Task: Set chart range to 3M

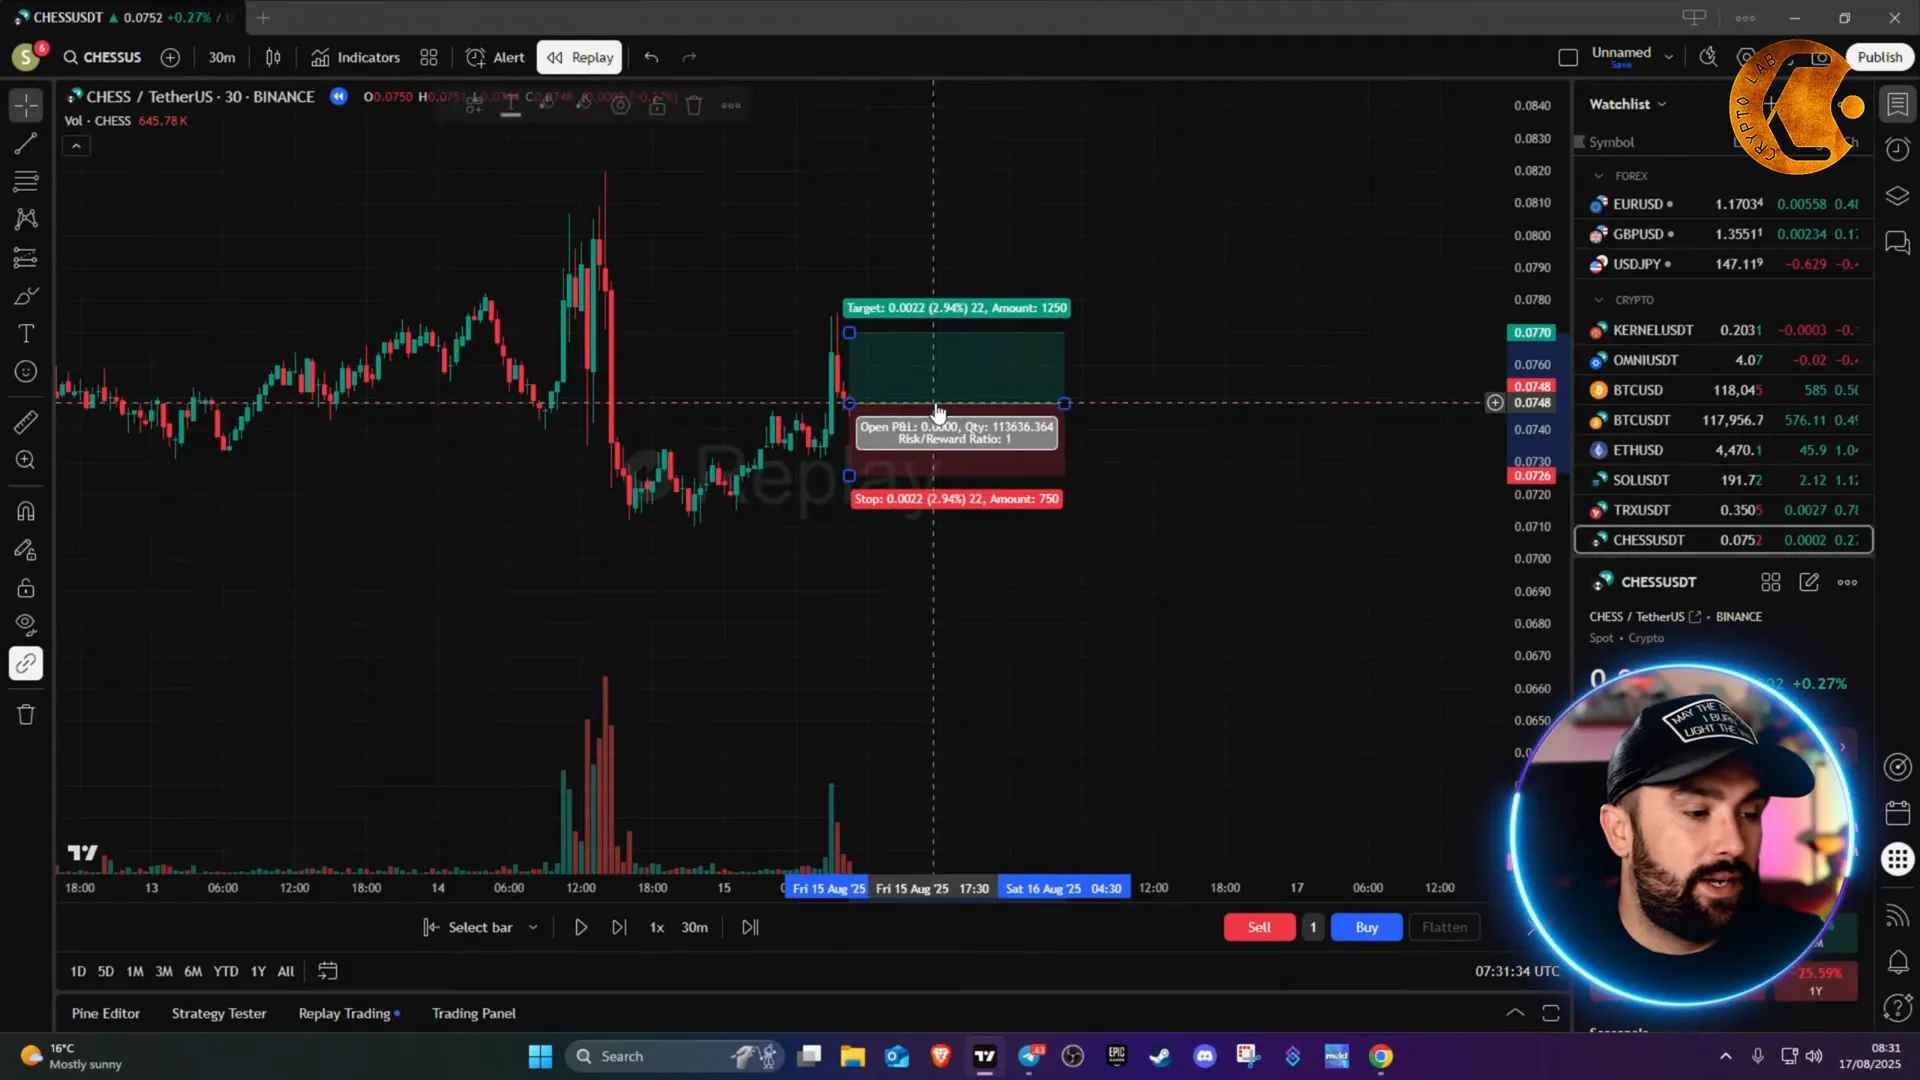Action: coord(164,971)
